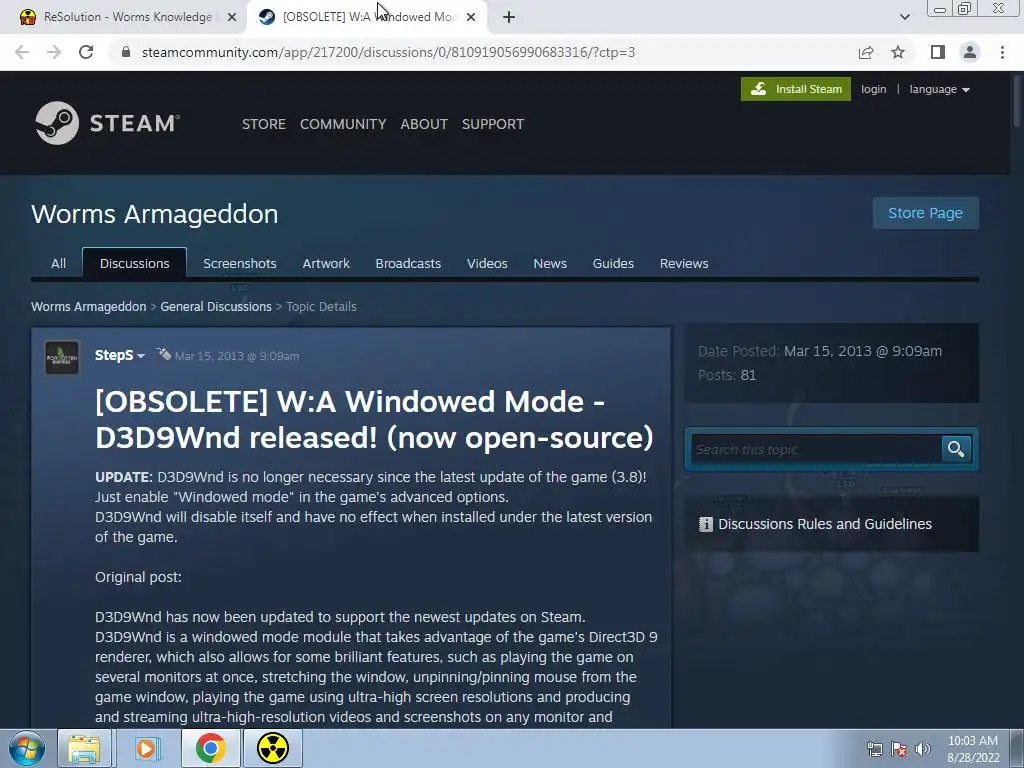Select the News tab

(x=550, y=263)
